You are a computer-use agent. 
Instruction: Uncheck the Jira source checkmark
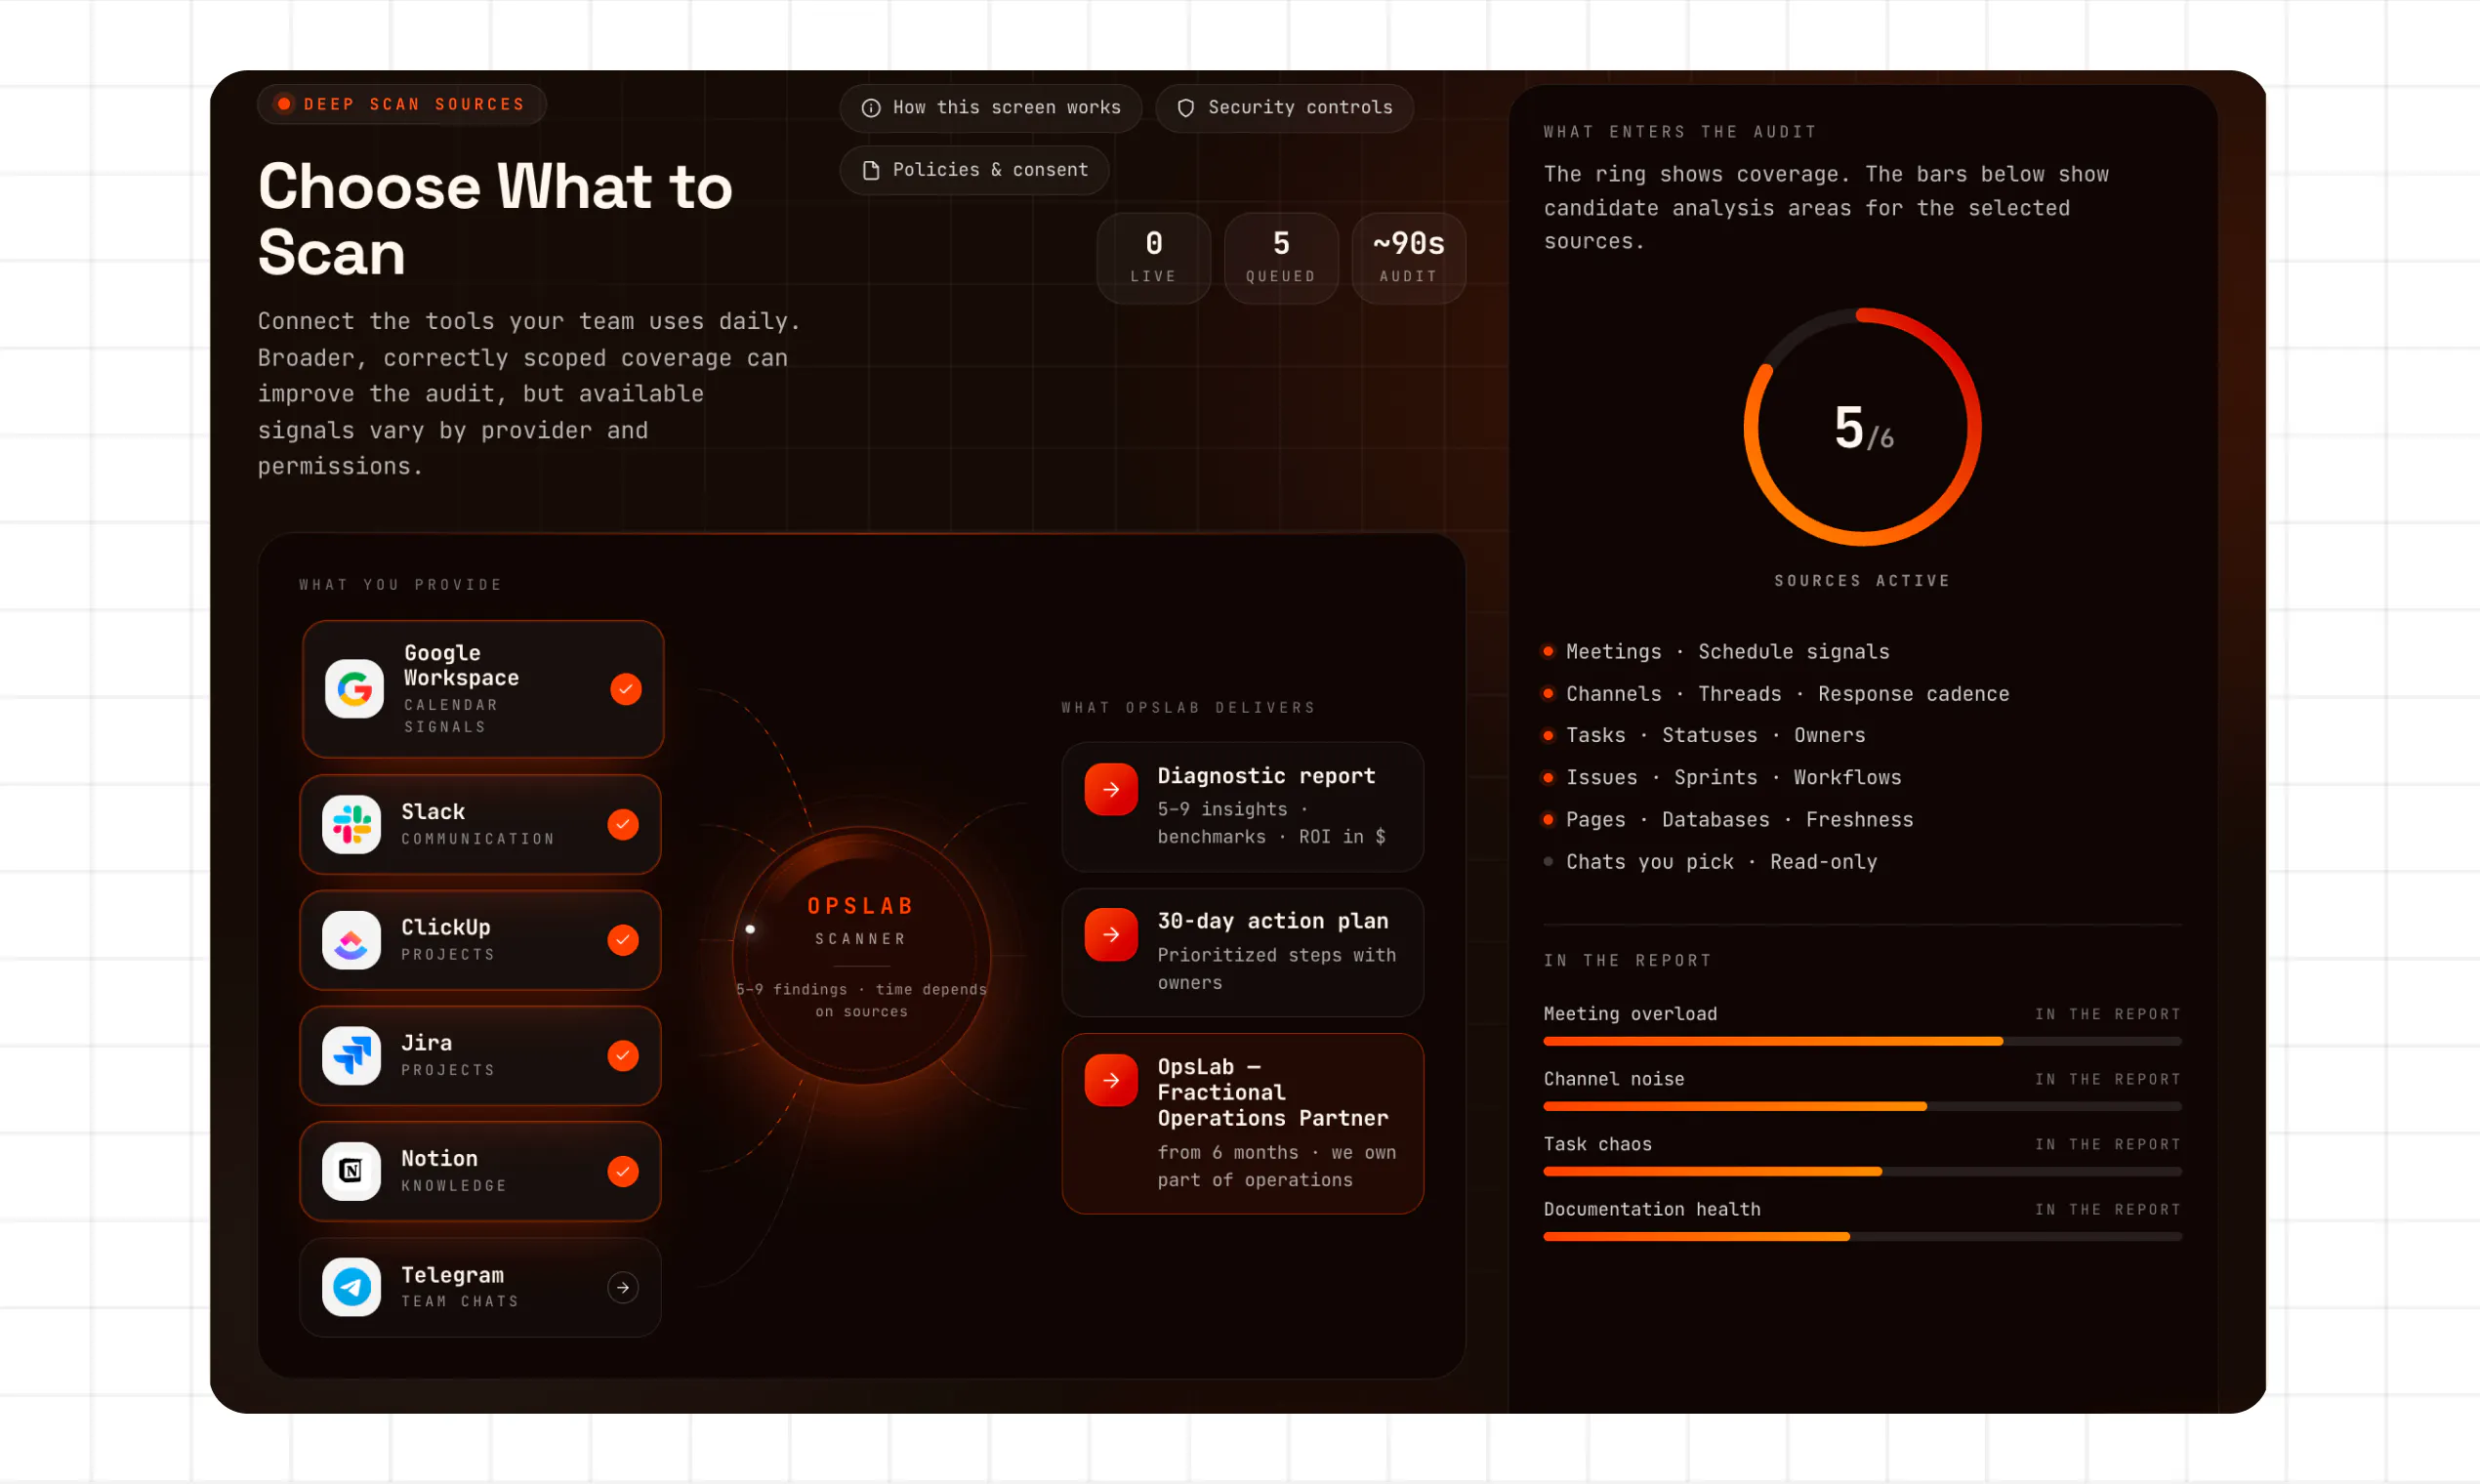(x=623, y=1056)
